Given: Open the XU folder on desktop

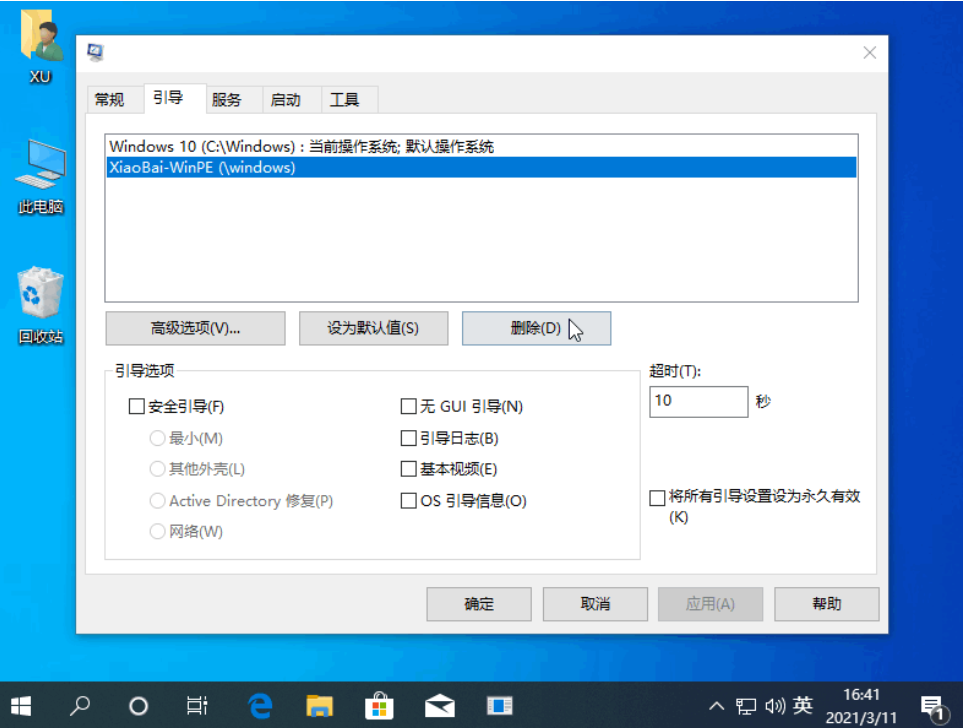Looking at the screenshot, I should pyautogui.click(x=39, y=40).
